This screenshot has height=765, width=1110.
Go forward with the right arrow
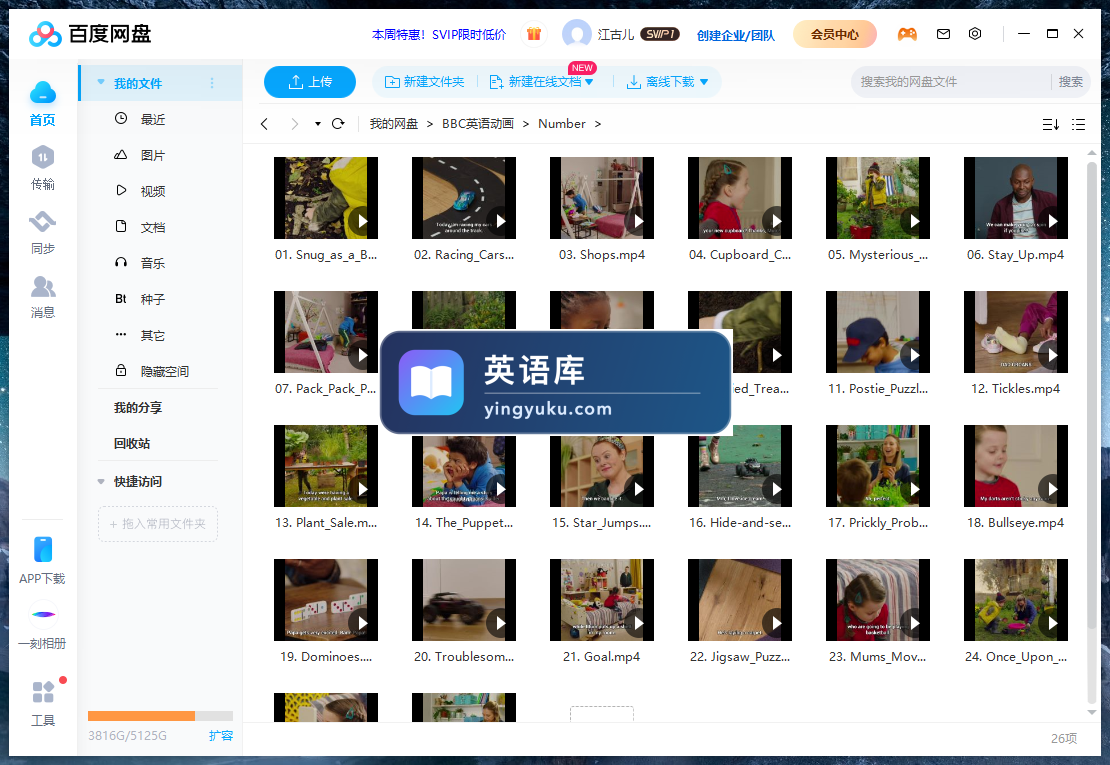pos(294,124)
